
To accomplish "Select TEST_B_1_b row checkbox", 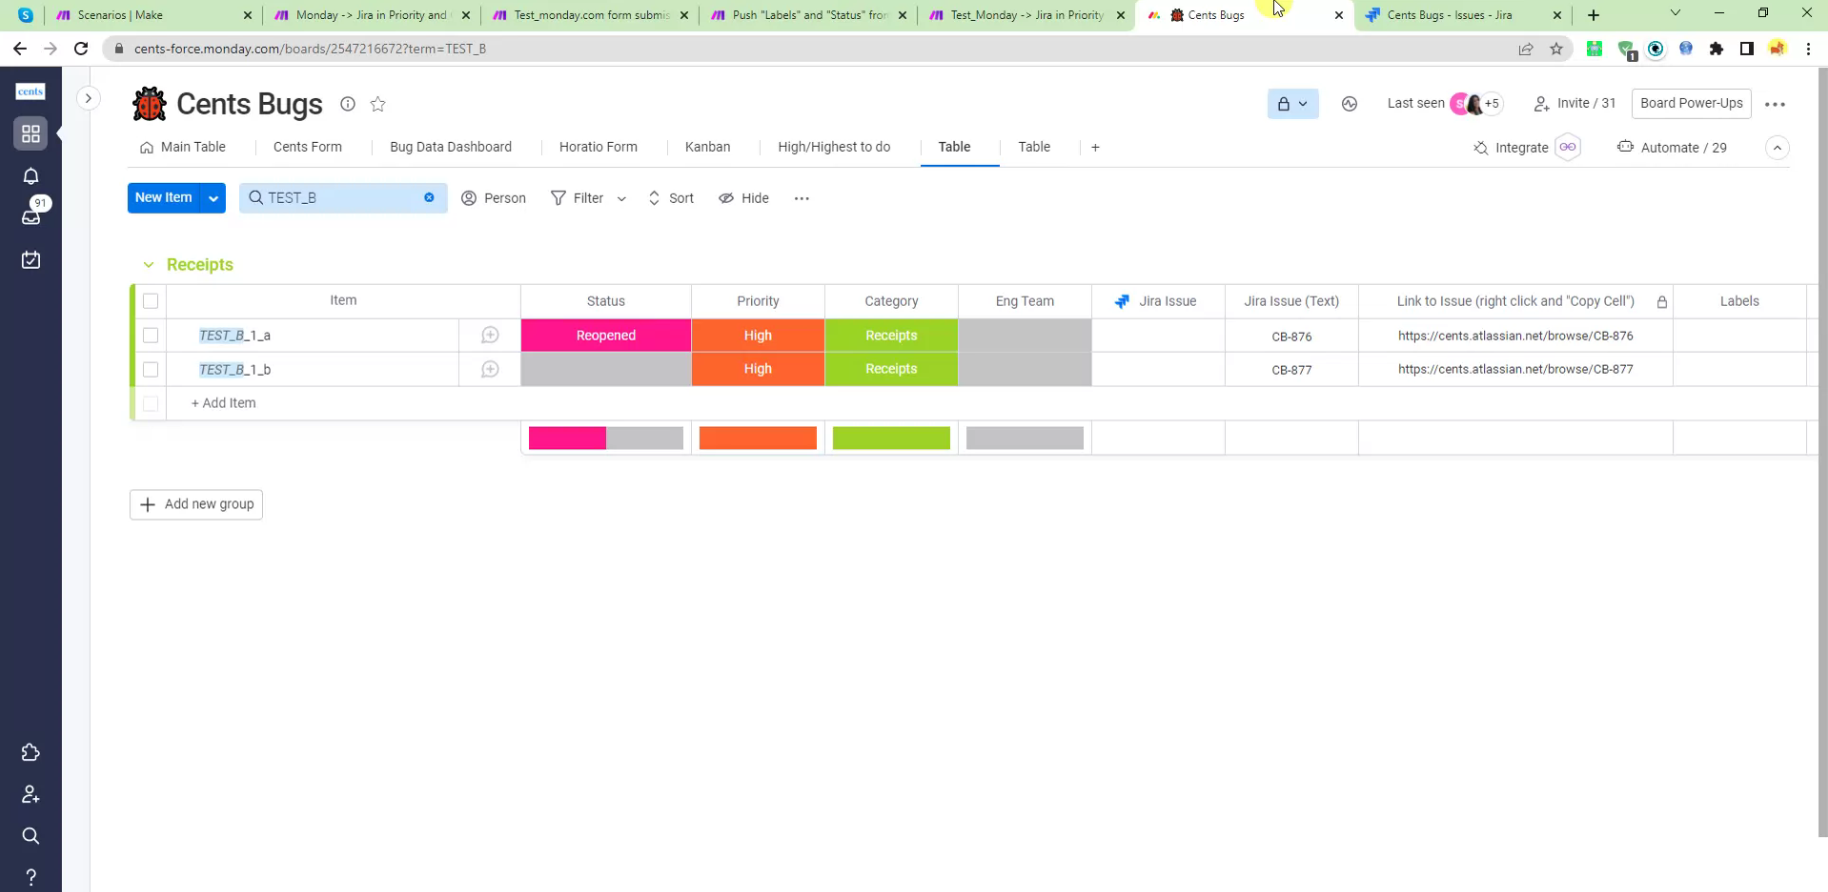I will click(150, 369).
